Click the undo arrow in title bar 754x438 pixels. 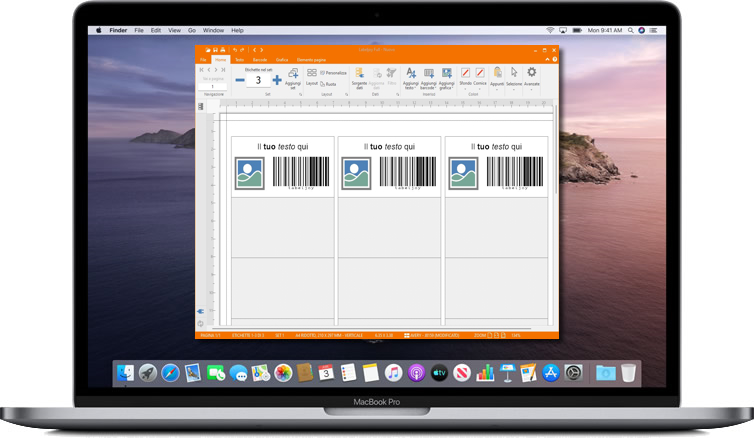pyautogui.click(x=235, y=50)
